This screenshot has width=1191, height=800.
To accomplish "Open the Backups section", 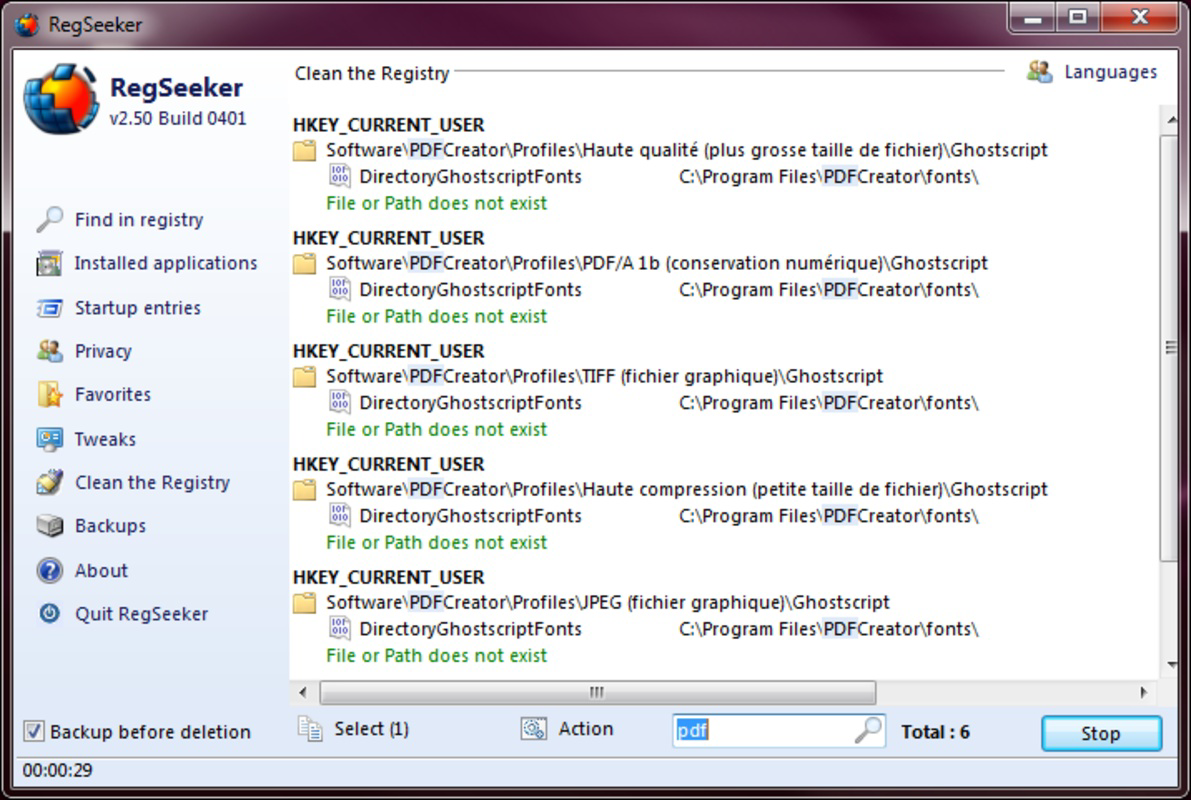I will click(x=110, y=526).
